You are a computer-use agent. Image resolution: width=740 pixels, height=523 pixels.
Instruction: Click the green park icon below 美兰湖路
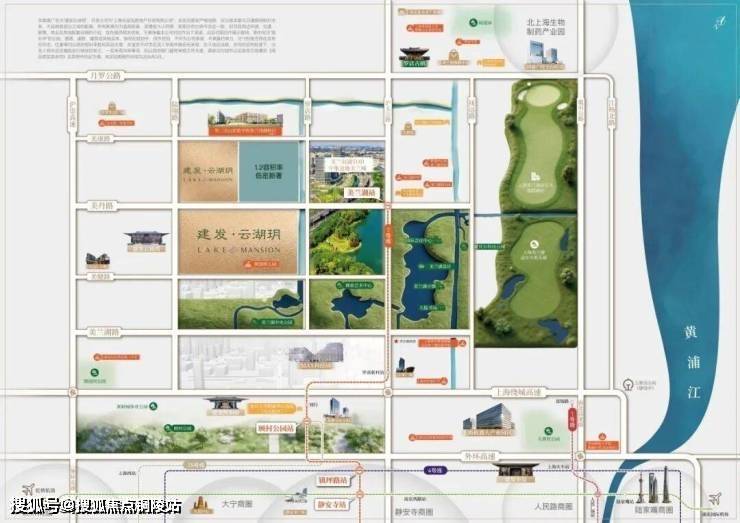click(x=94, y=372)
